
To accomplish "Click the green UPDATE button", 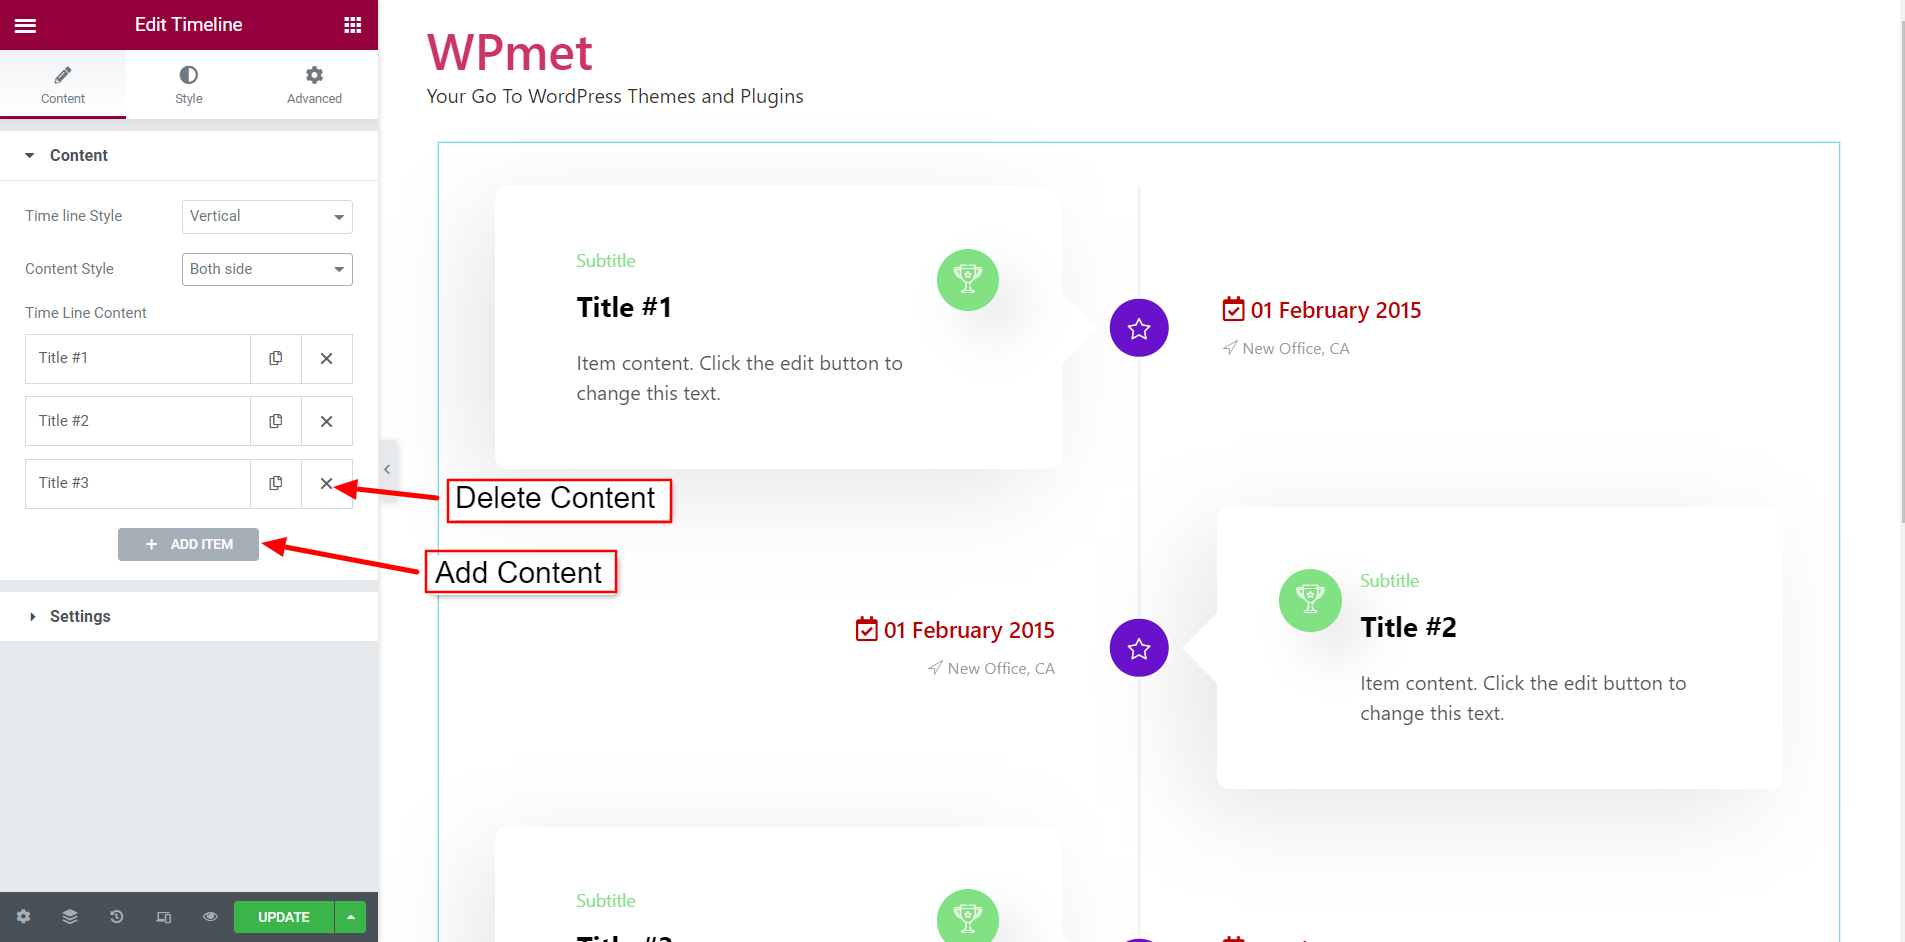I will [284, 917].
